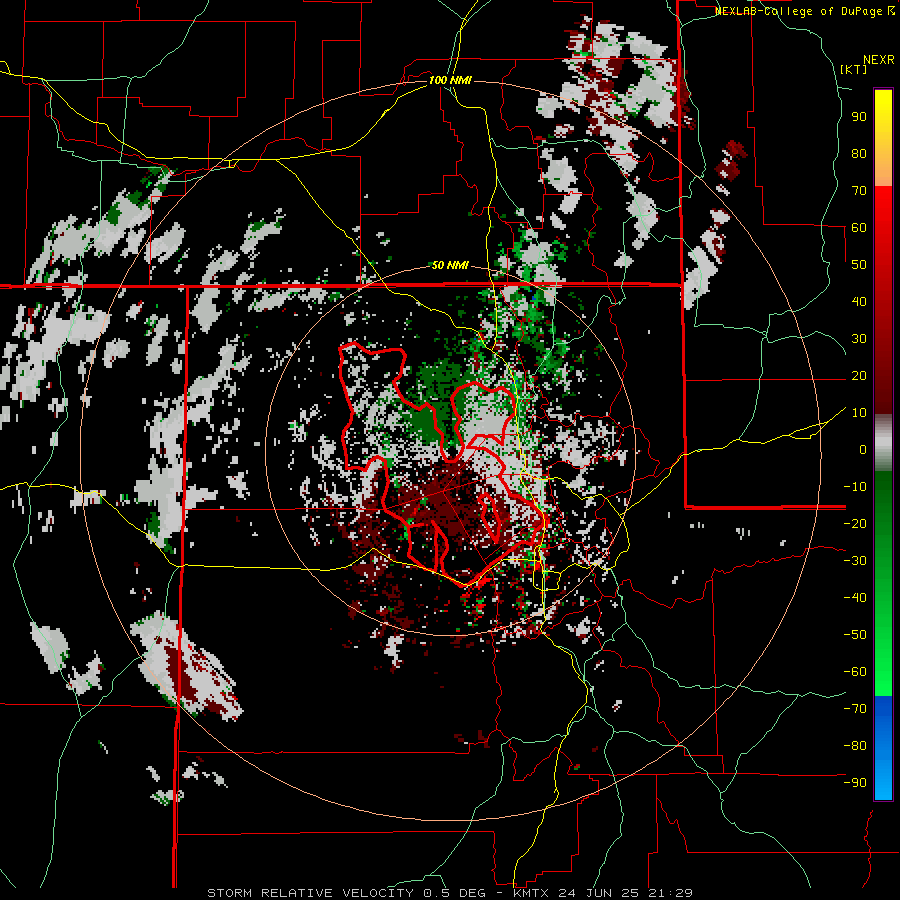Select the -50 value on the velocity scale
The height and width of the screenshot is (900, 900).
point(855,635)
